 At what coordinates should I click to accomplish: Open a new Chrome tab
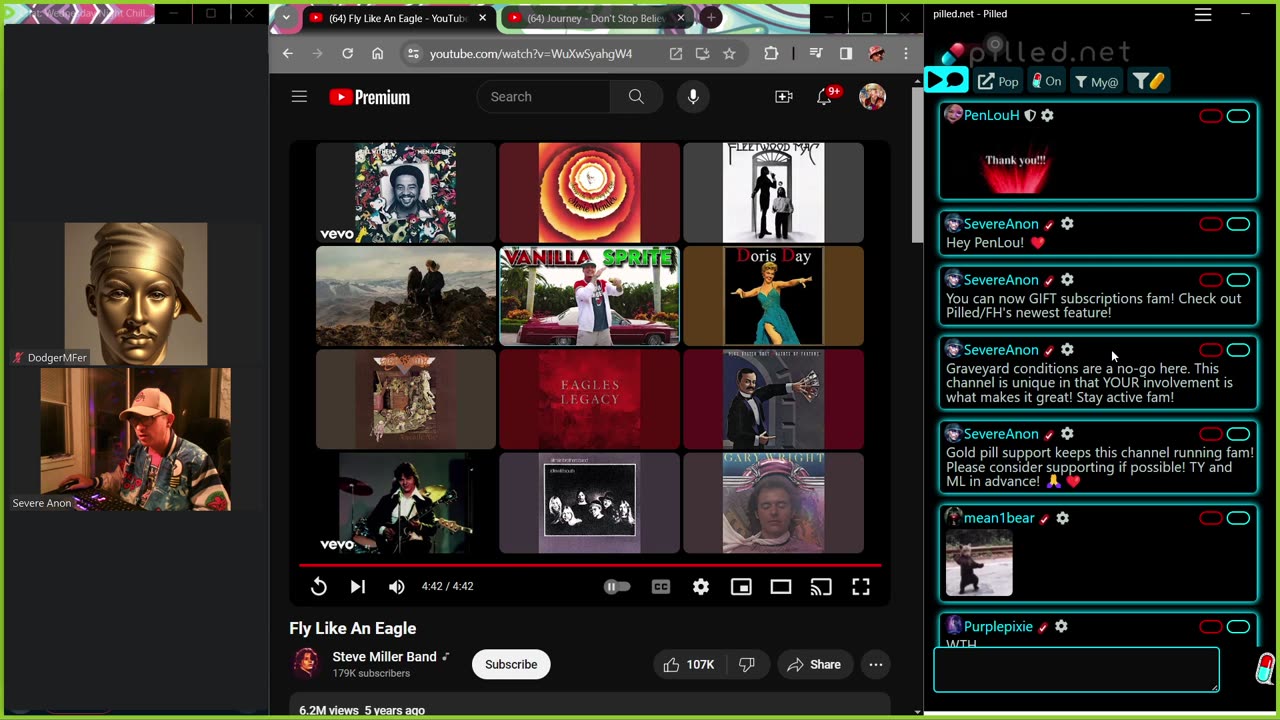[x=711, y=18]
